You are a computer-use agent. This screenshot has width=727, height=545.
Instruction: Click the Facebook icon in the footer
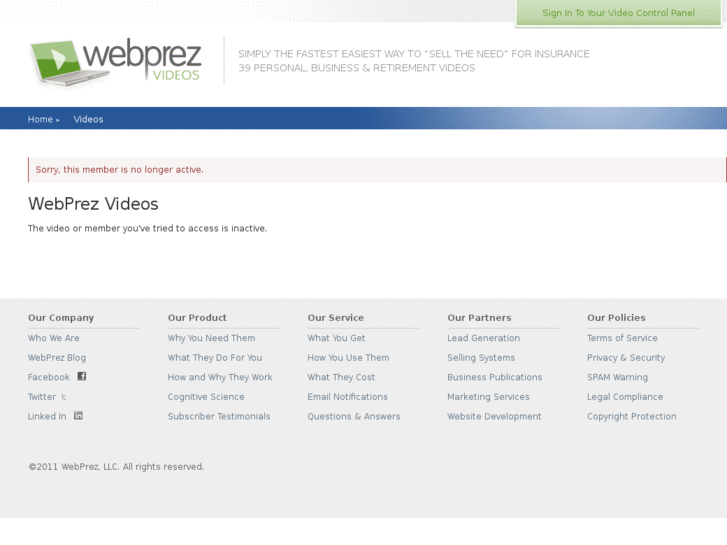pos(82,376)
